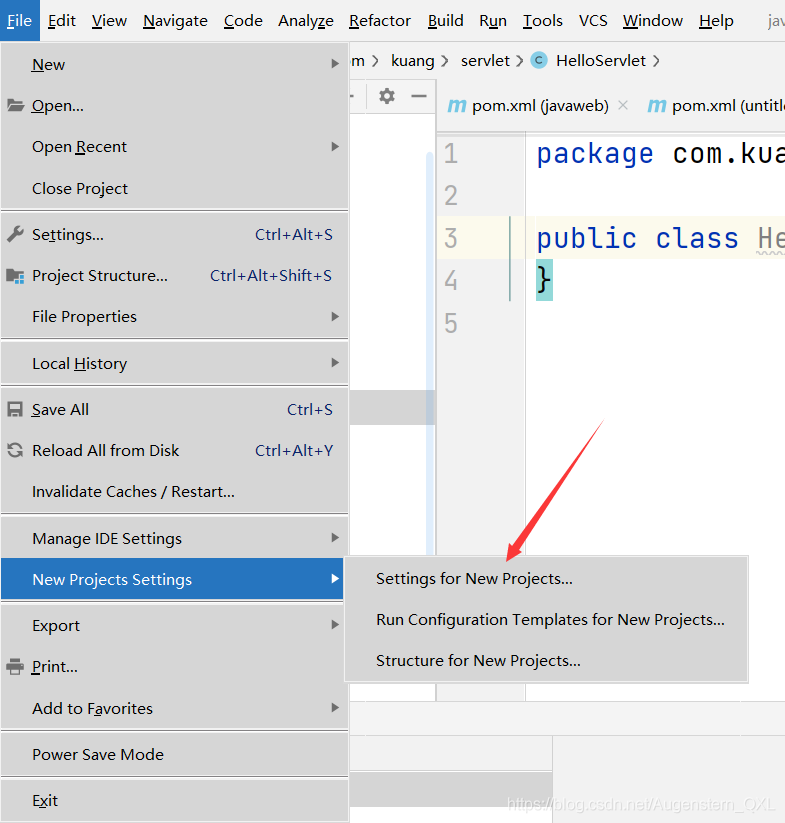Click the kuang breadcrumb

[412, 61]
